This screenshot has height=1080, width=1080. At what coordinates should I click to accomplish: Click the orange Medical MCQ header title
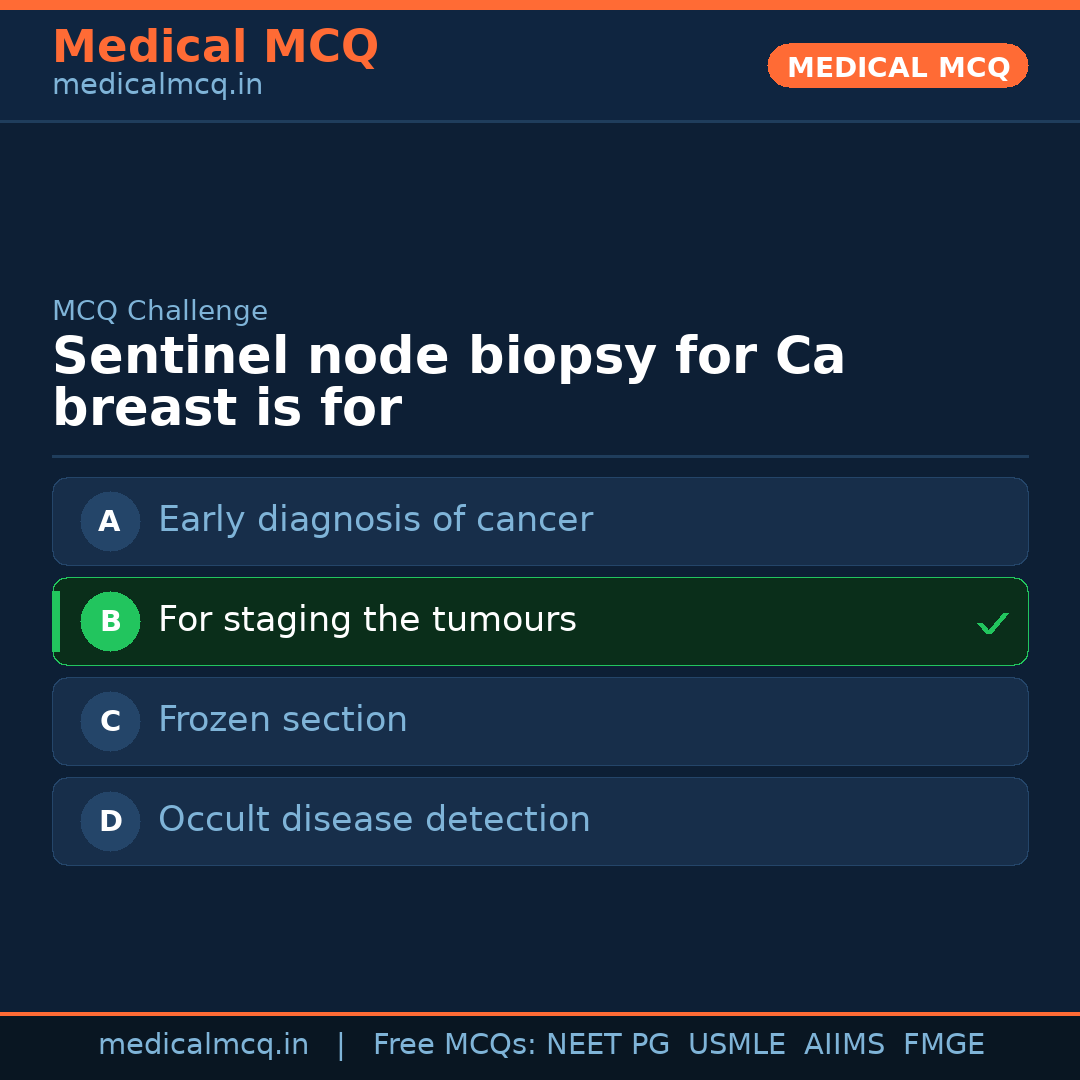coord(215,47)
